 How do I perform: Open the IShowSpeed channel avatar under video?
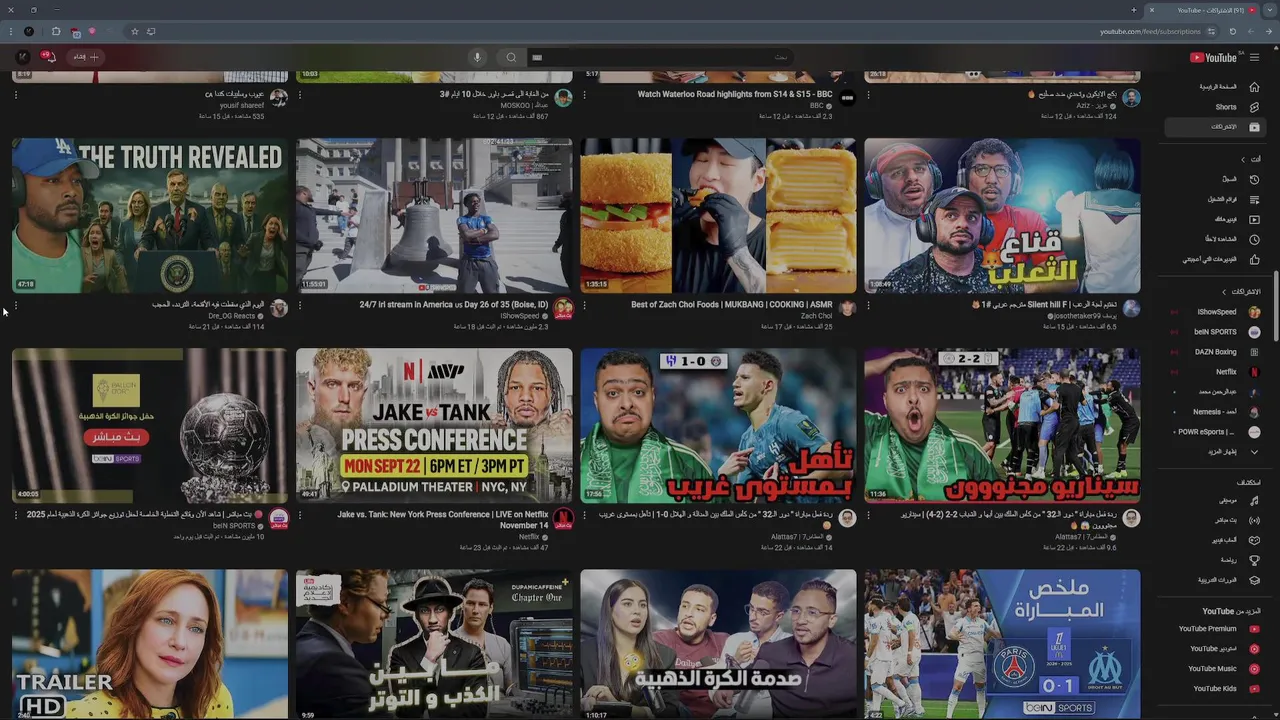(x=563, y=308)
